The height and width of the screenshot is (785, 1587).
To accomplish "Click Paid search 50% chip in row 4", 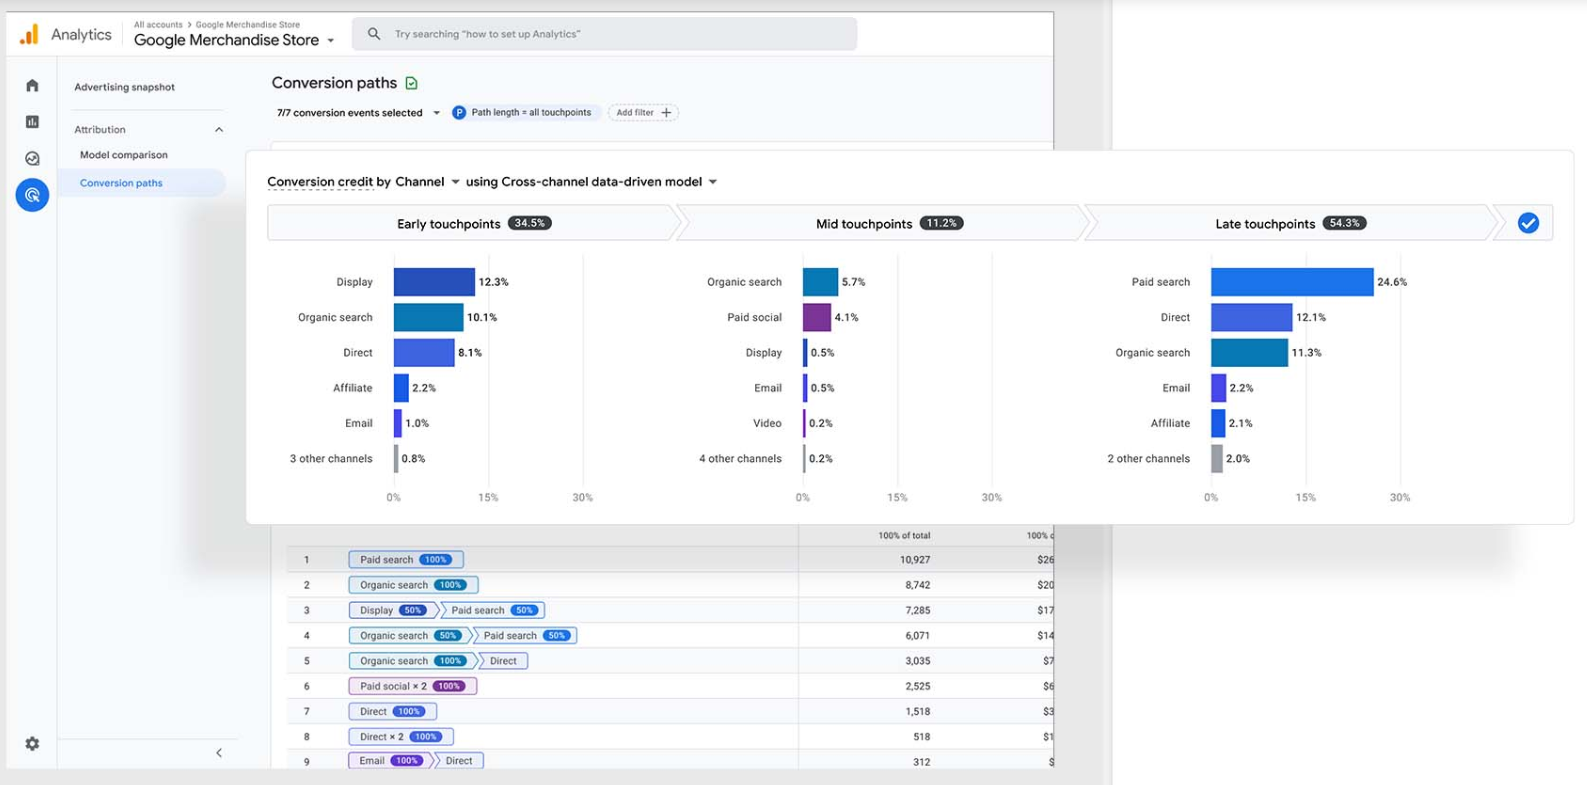I will 525,635.
